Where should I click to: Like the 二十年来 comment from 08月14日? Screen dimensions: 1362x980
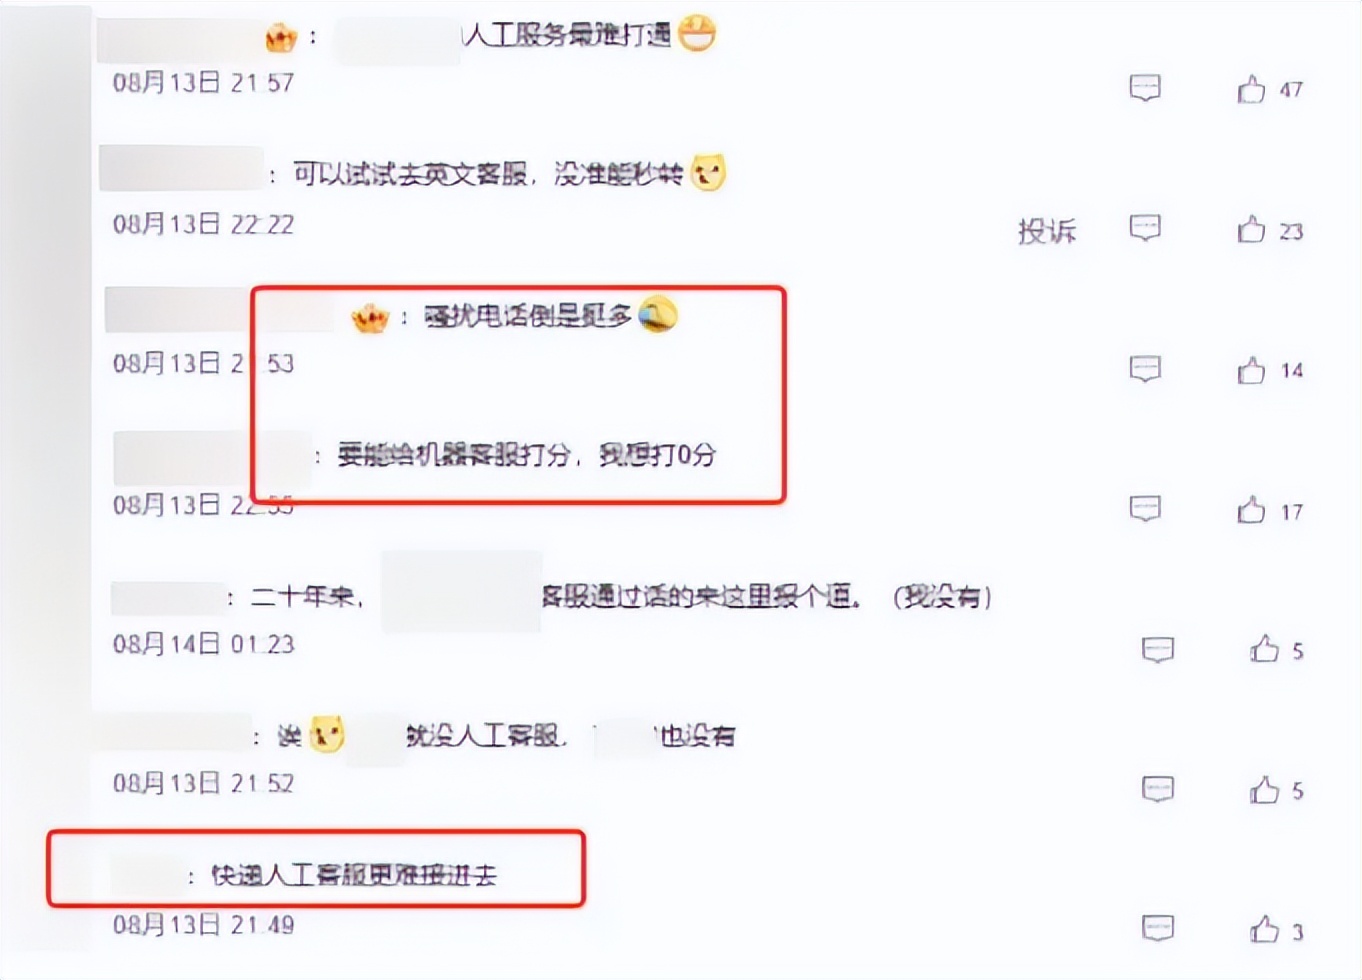coord(1264,650)
